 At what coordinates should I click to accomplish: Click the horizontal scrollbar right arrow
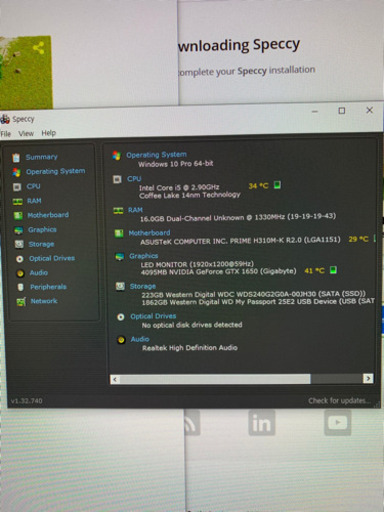pos(368,378)
